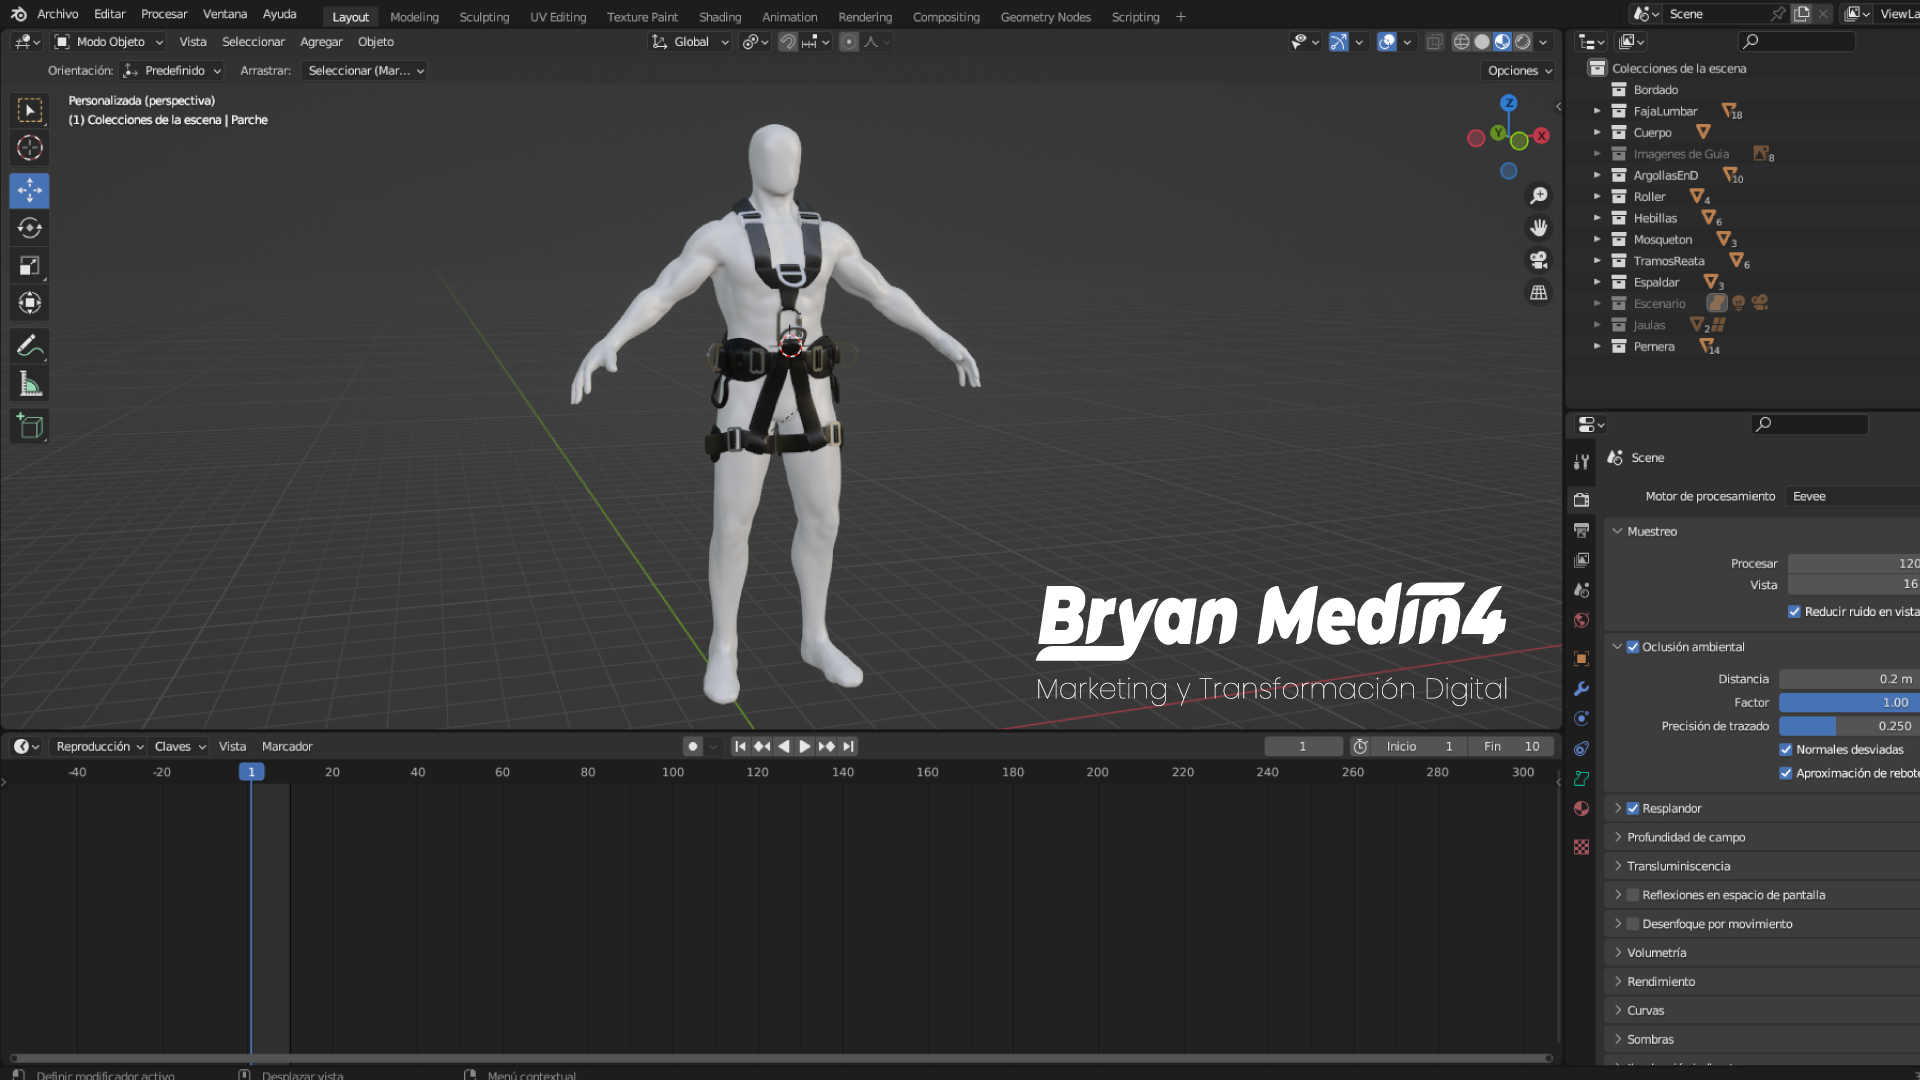Open the Modo Objeto mode dropdown
Viewport: 1920px width, 1080px height.
point(109,42)
